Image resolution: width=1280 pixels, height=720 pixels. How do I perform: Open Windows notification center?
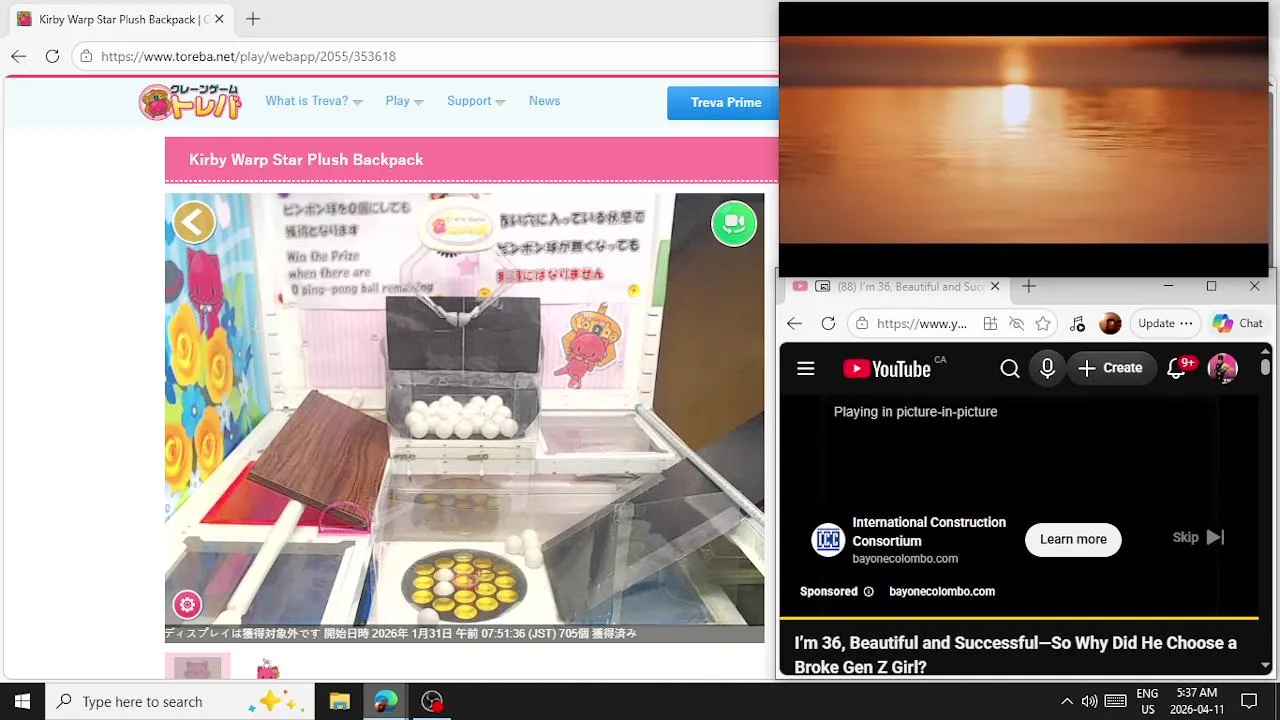coord(1248,701)
